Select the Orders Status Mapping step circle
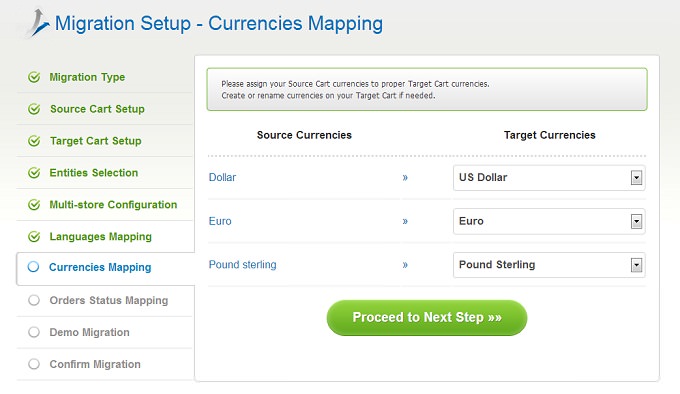 [34, 300]
